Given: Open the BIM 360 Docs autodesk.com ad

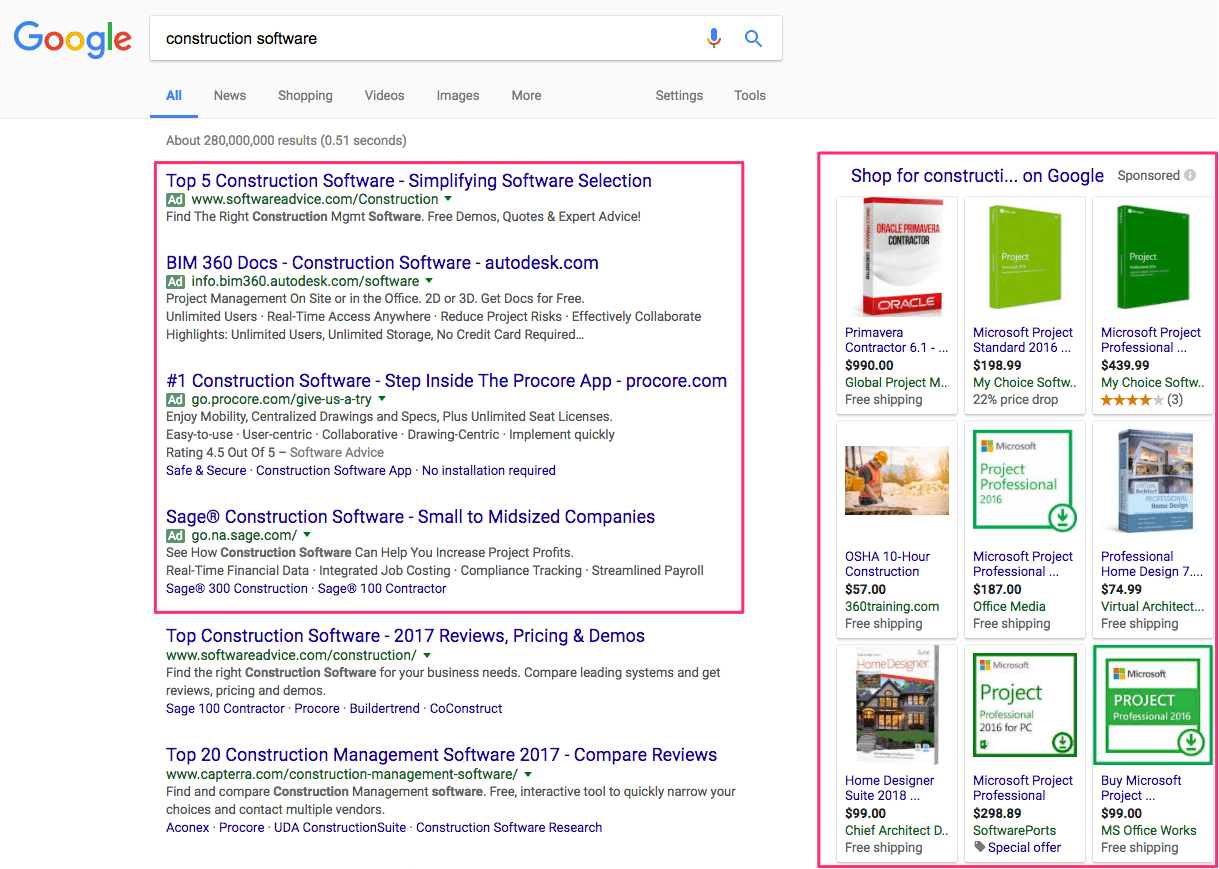Looking at the screenshot, I should coord(382,263).
